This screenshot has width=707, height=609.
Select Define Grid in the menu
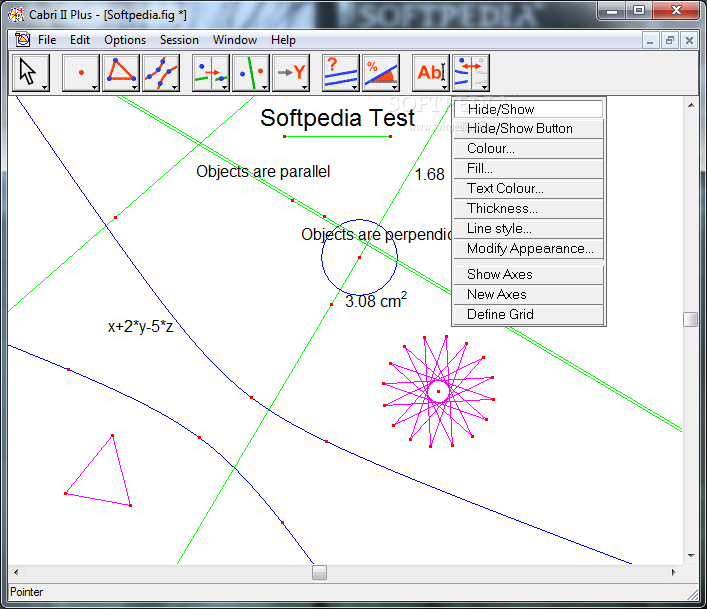[x=528, y=314]
